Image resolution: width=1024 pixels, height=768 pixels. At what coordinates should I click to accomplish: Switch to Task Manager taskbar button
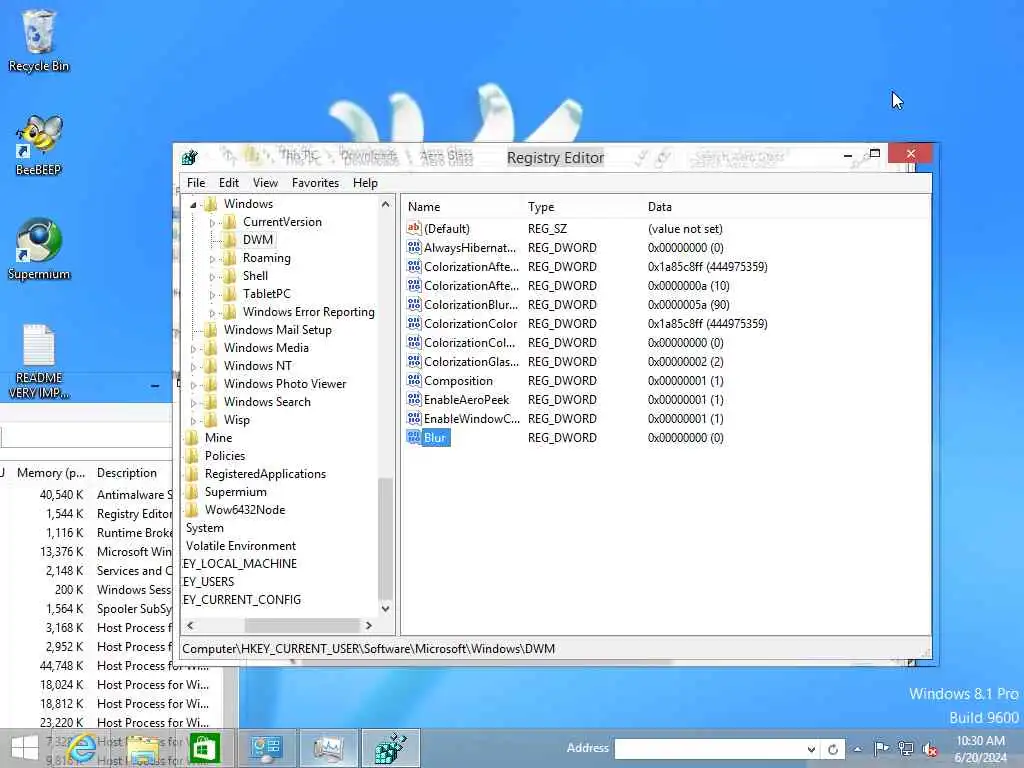tap(328, 748)
